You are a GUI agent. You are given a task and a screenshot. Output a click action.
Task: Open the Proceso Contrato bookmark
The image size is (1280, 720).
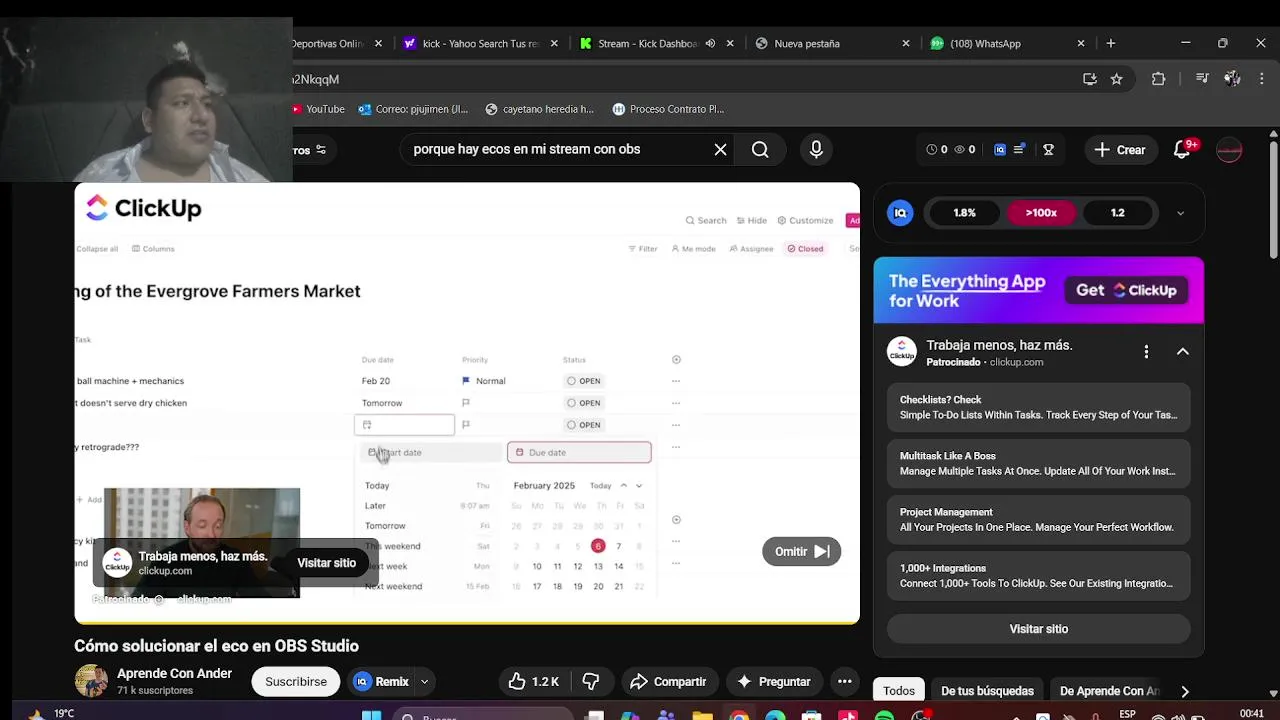tap(668, 109)
